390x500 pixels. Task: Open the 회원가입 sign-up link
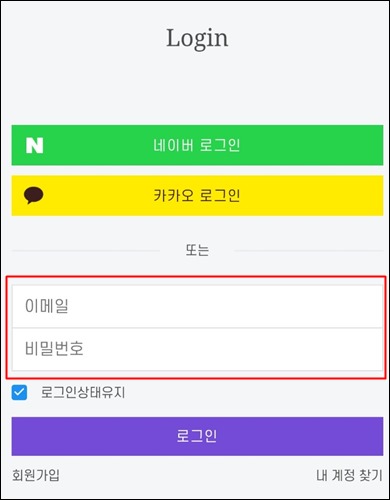pyautogui.click(x=36, y=475)
